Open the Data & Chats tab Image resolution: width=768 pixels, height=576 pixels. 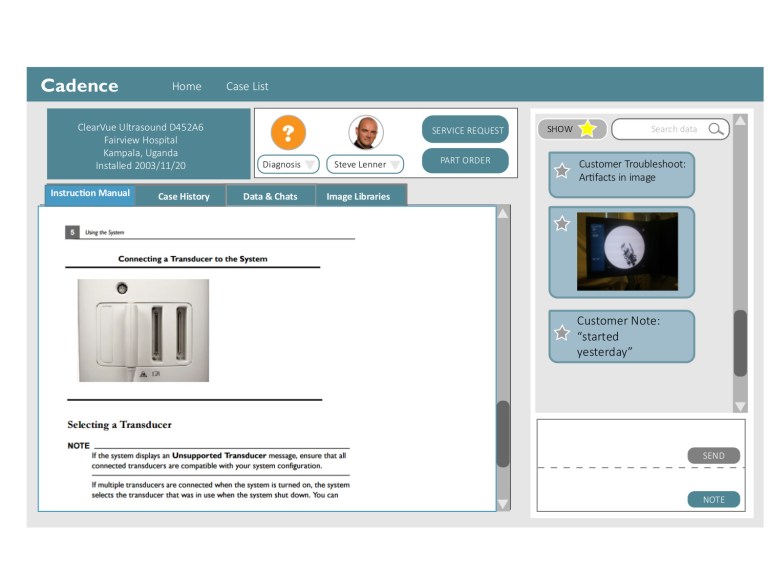pyautogui.click(x=270, y=196)
